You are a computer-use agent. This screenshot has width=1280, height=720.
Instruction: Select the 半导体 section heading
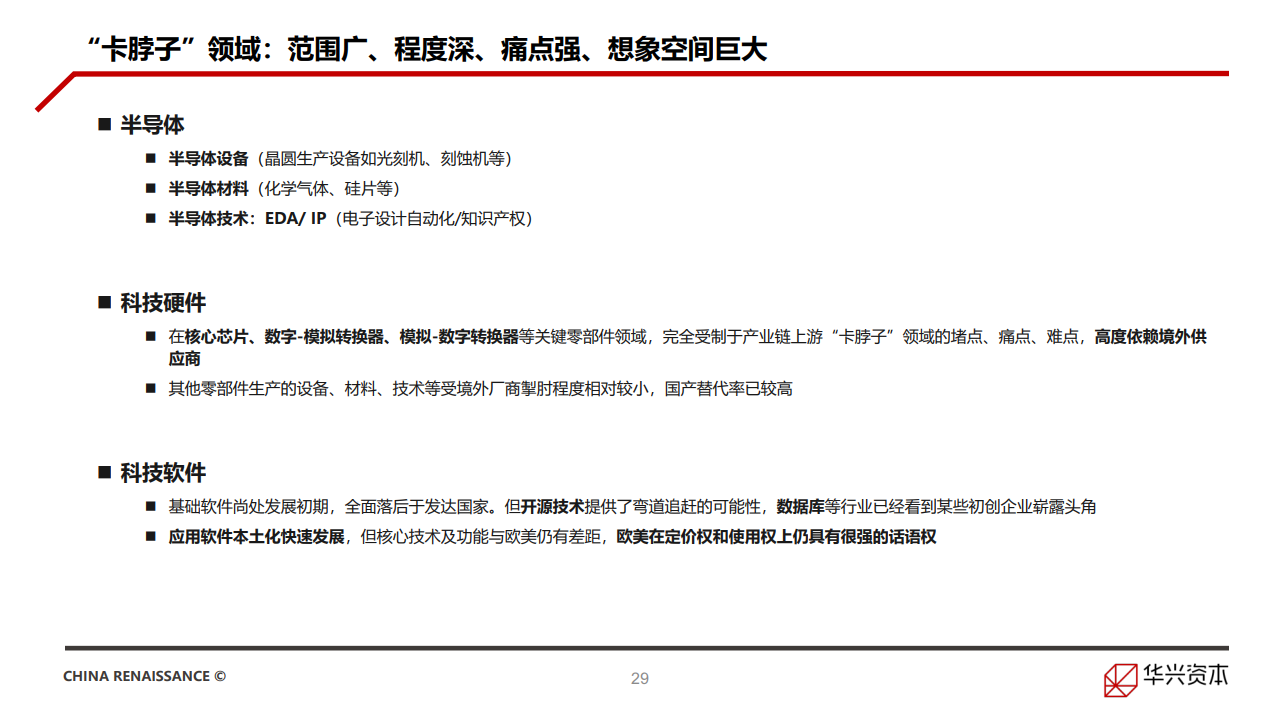152,125
